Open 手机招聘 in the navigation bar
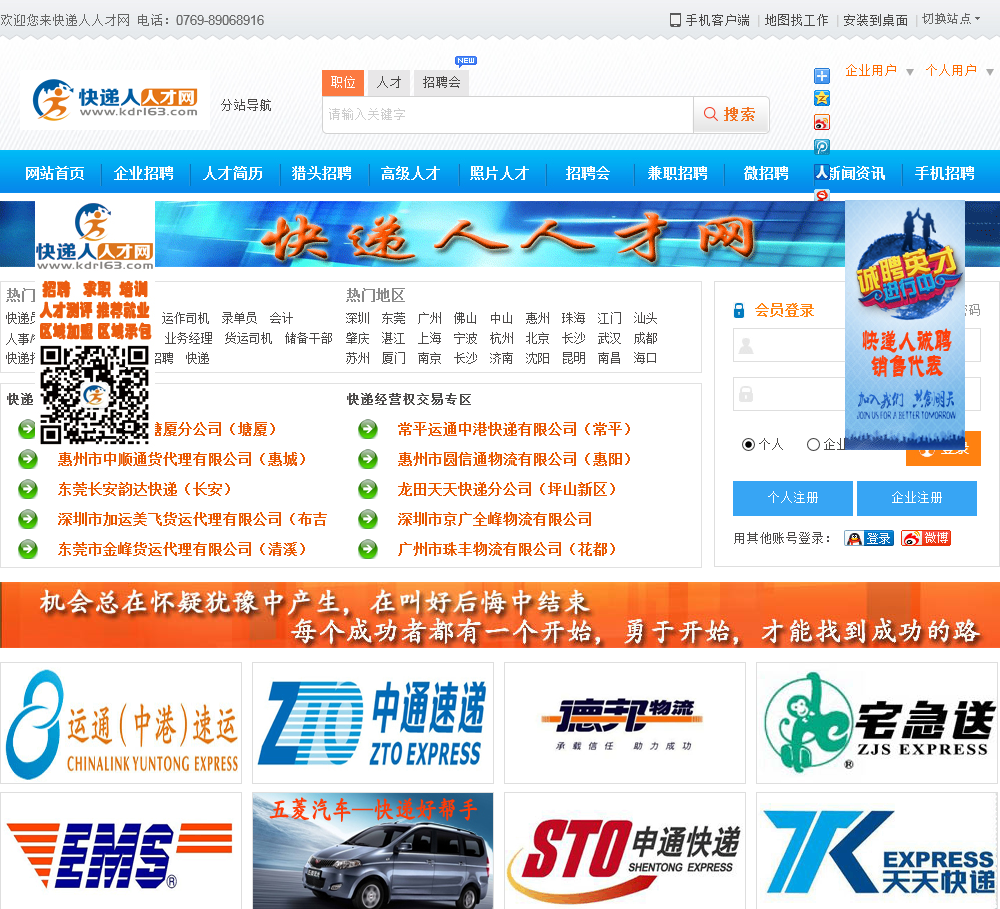This screenshot has width=1000, height=909. (x=945, y=174)
